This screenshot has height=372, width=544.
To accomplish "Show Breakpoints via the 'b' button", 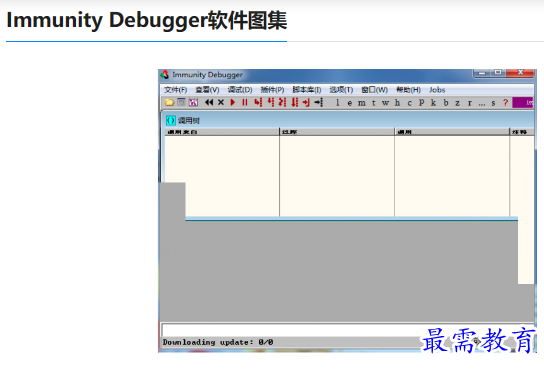I will click(446, 103).
